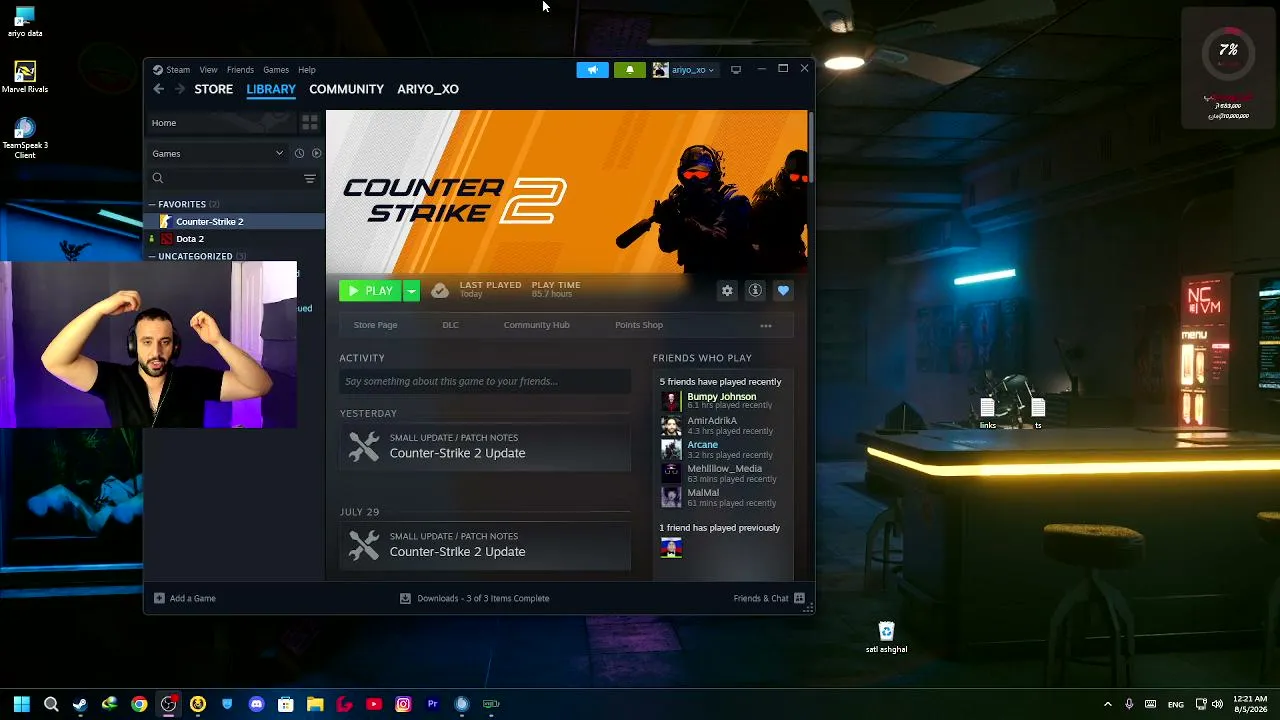Image resolution: width=1280 pixels, height=720 pixels.
Task: Select the TeamSpeak 3 Client desktop shortcut
Action: [25, 138]
